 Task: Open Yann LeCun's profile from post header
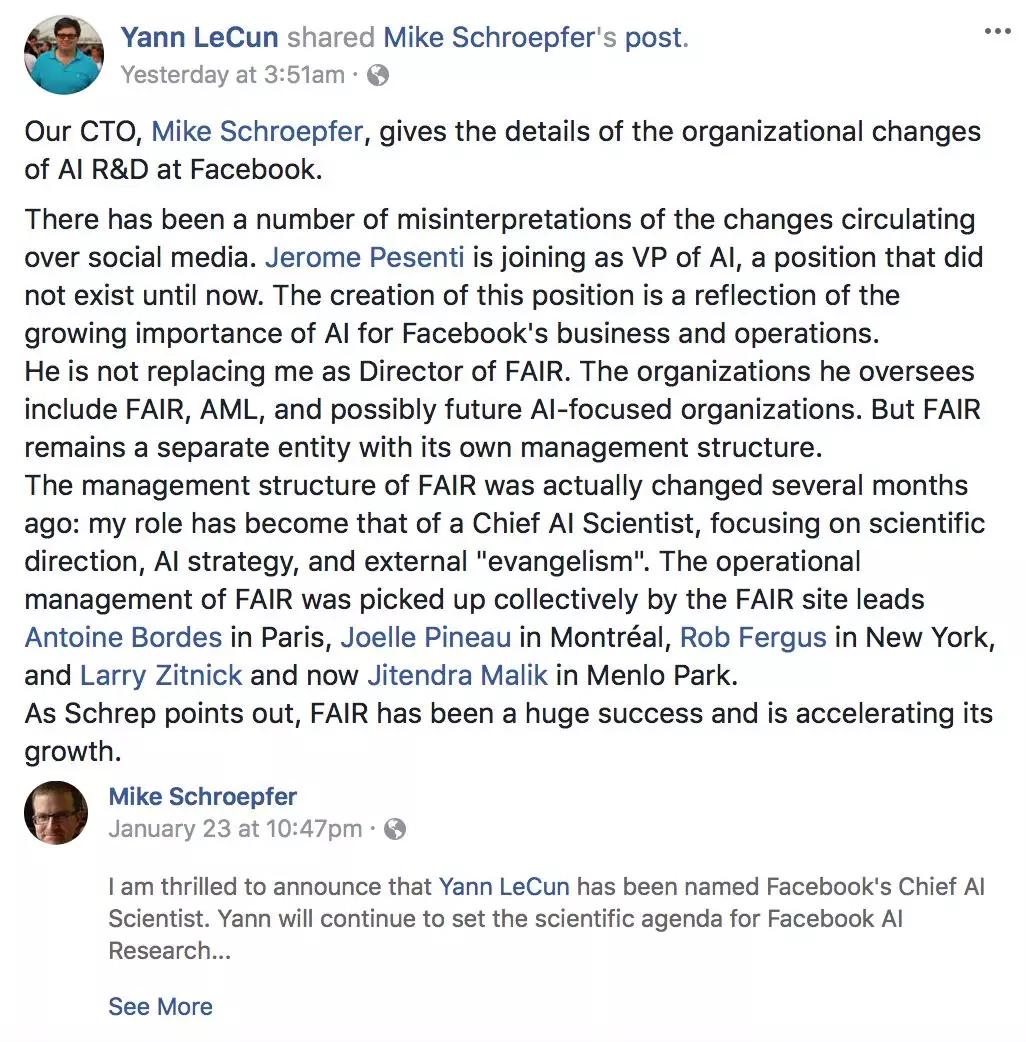[199, 38]
